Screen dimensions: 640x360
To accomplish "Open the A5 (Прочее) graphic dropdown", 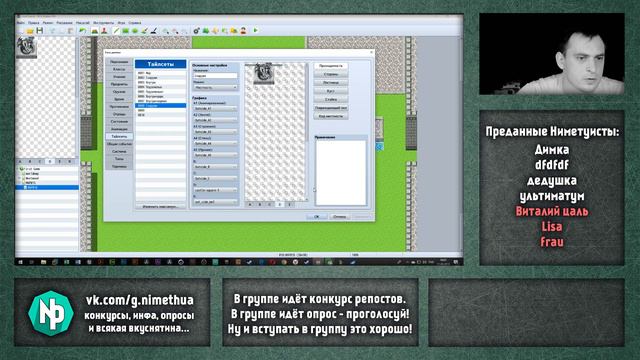I will tap(215, 155).
